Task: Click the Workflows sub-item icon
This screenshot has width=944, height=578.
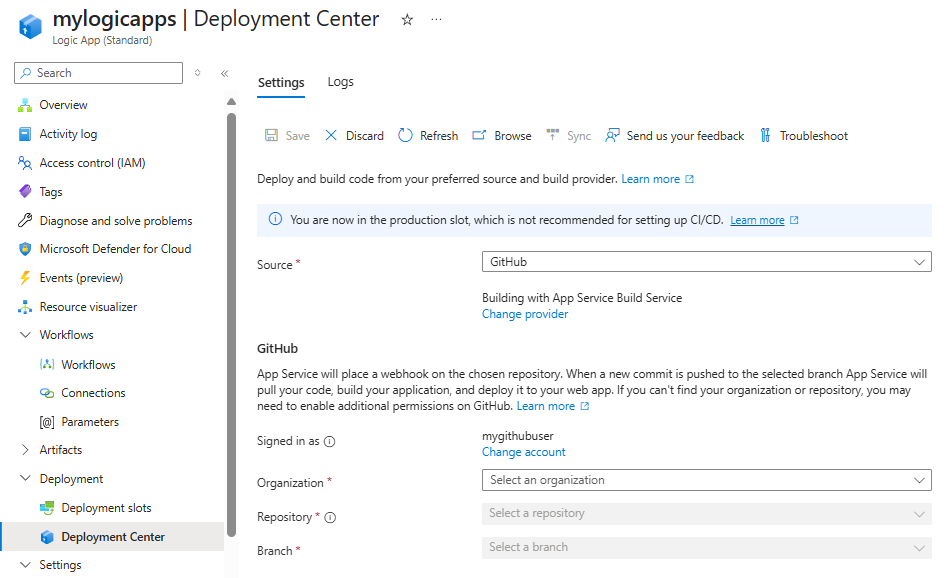Action: pyautogui.click(x=47, y=365)
